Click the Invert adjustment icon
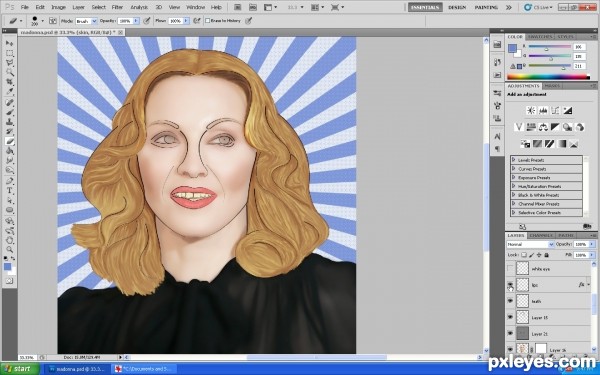 [x=525, y=144]
